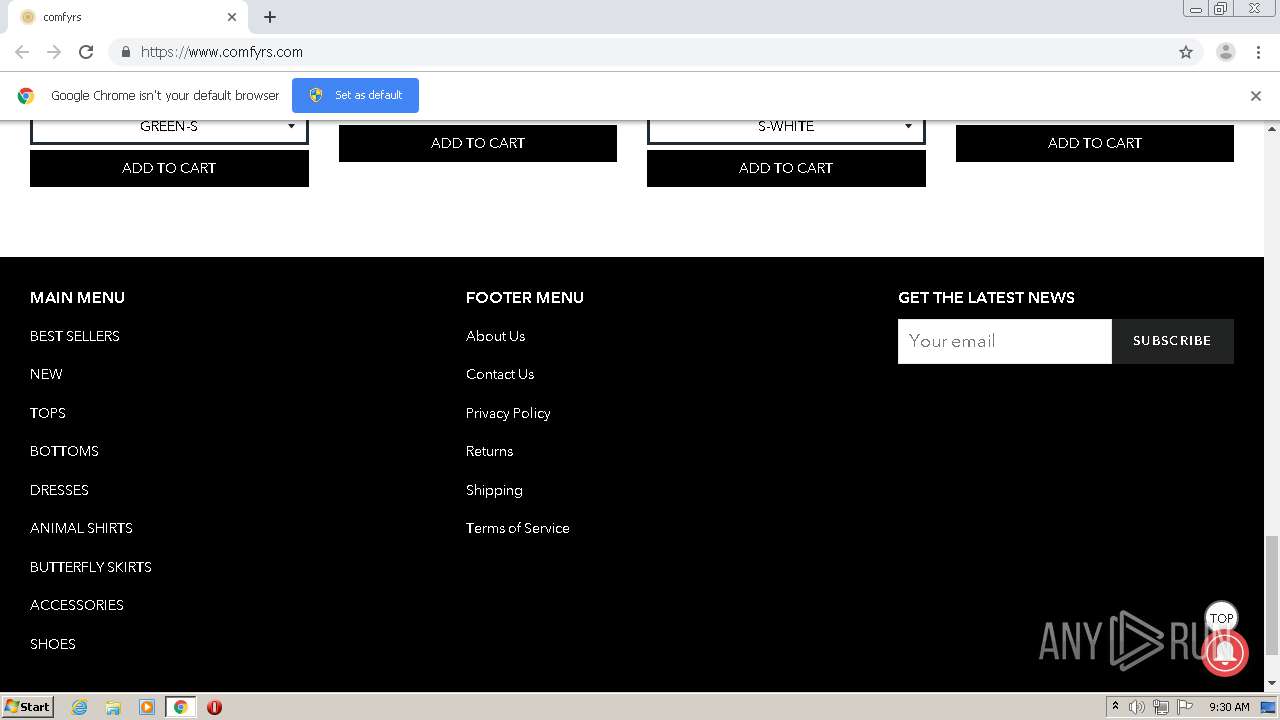This screenshot has height=720, width=1280.
Task: Focus the Your email input field
Action: 1005,341
